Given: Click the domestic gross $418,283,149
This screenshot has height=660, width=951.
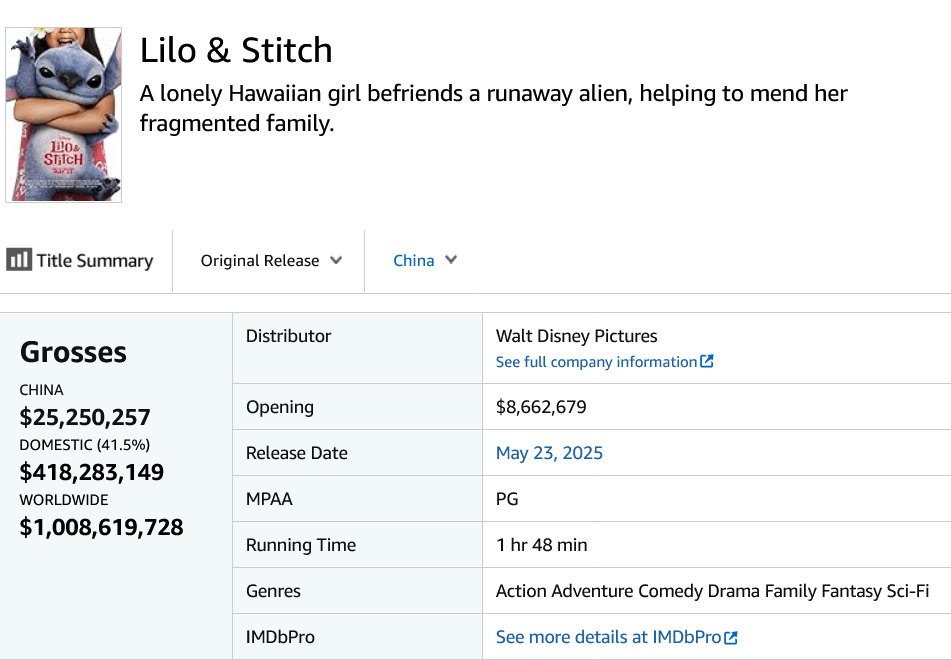Looking at the screenshot, I should [92, 472].
